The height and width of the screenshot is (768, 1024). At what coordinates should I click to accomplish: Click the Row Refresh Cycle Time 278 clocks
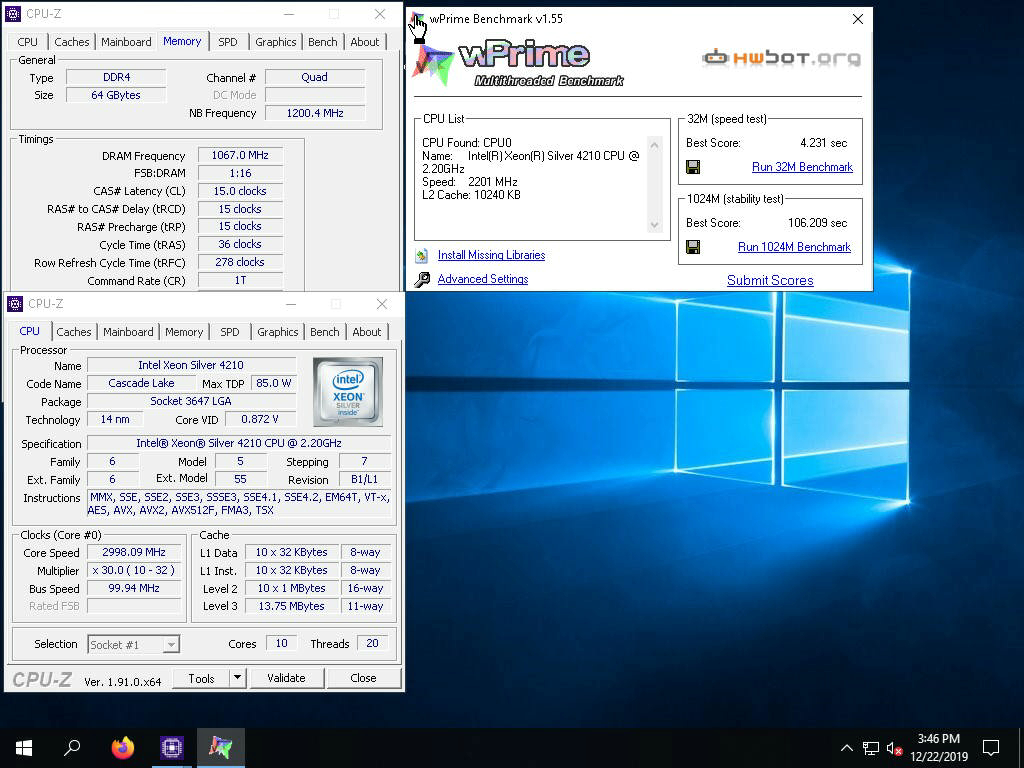point(240,262)
